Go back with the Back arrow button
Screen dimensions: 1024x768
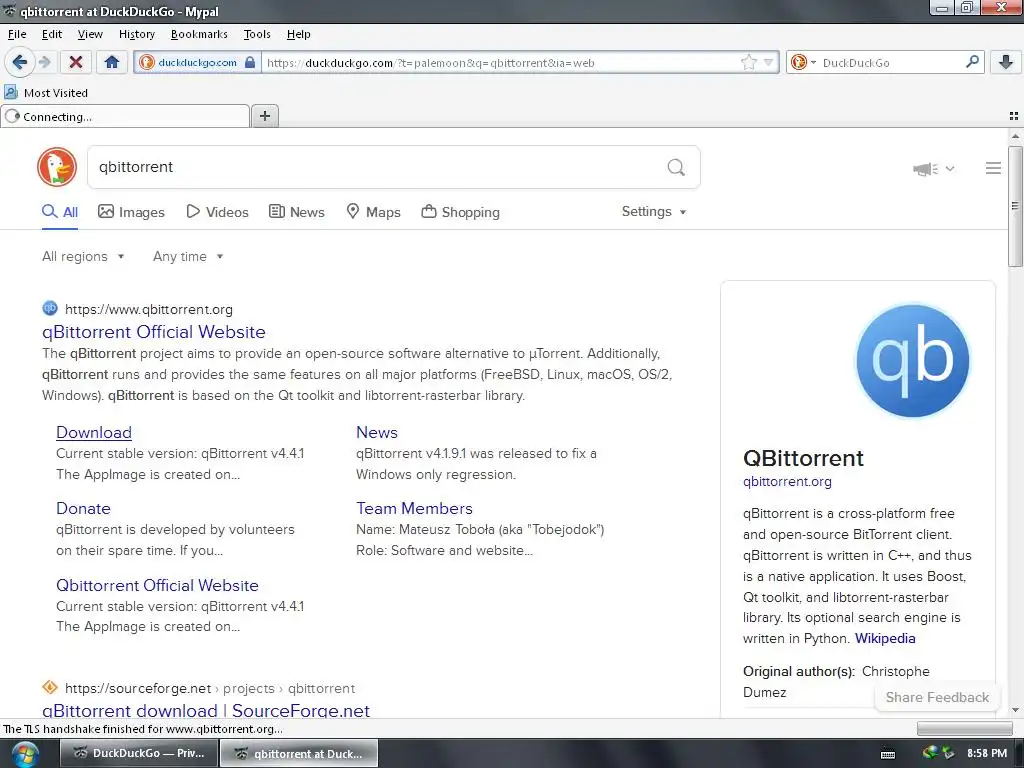pyautogui.click(x=19, y=62)
